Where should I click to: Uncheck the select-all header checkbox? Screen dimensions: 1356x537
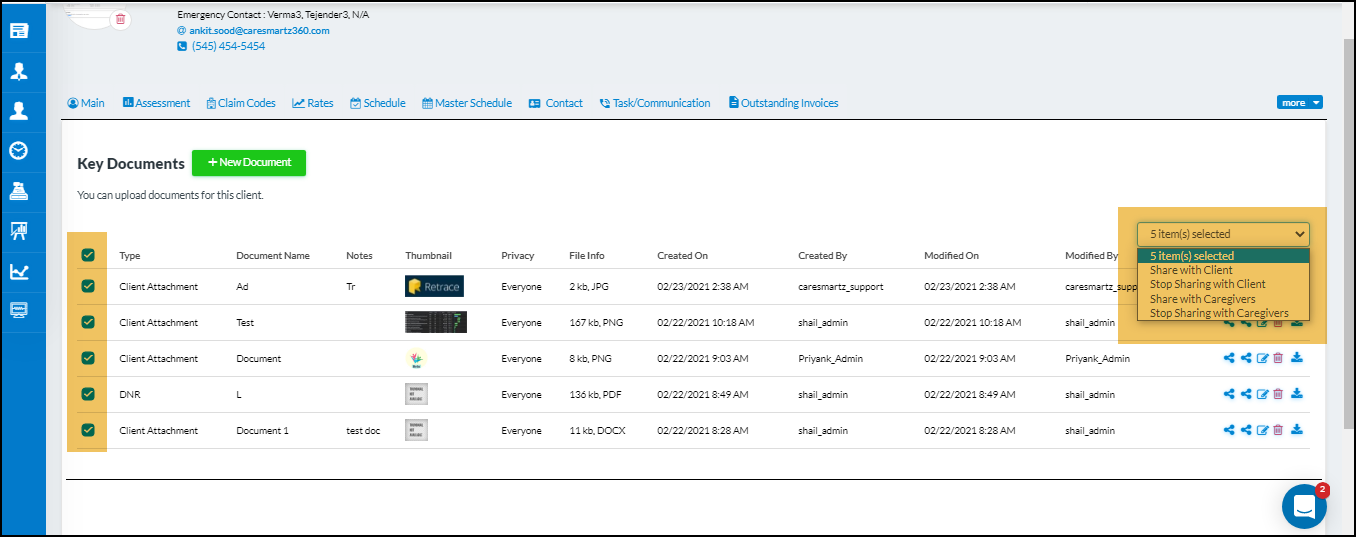[88, 255]
